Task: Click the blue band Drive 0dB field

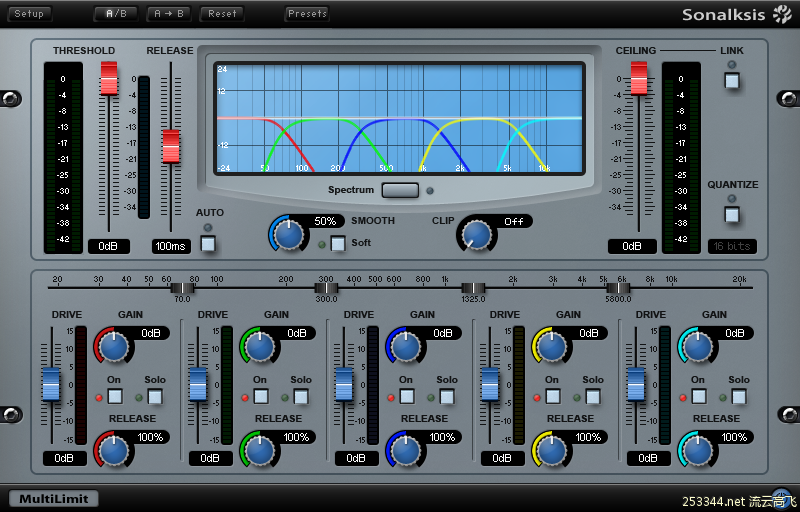Action: coord(356,458)
